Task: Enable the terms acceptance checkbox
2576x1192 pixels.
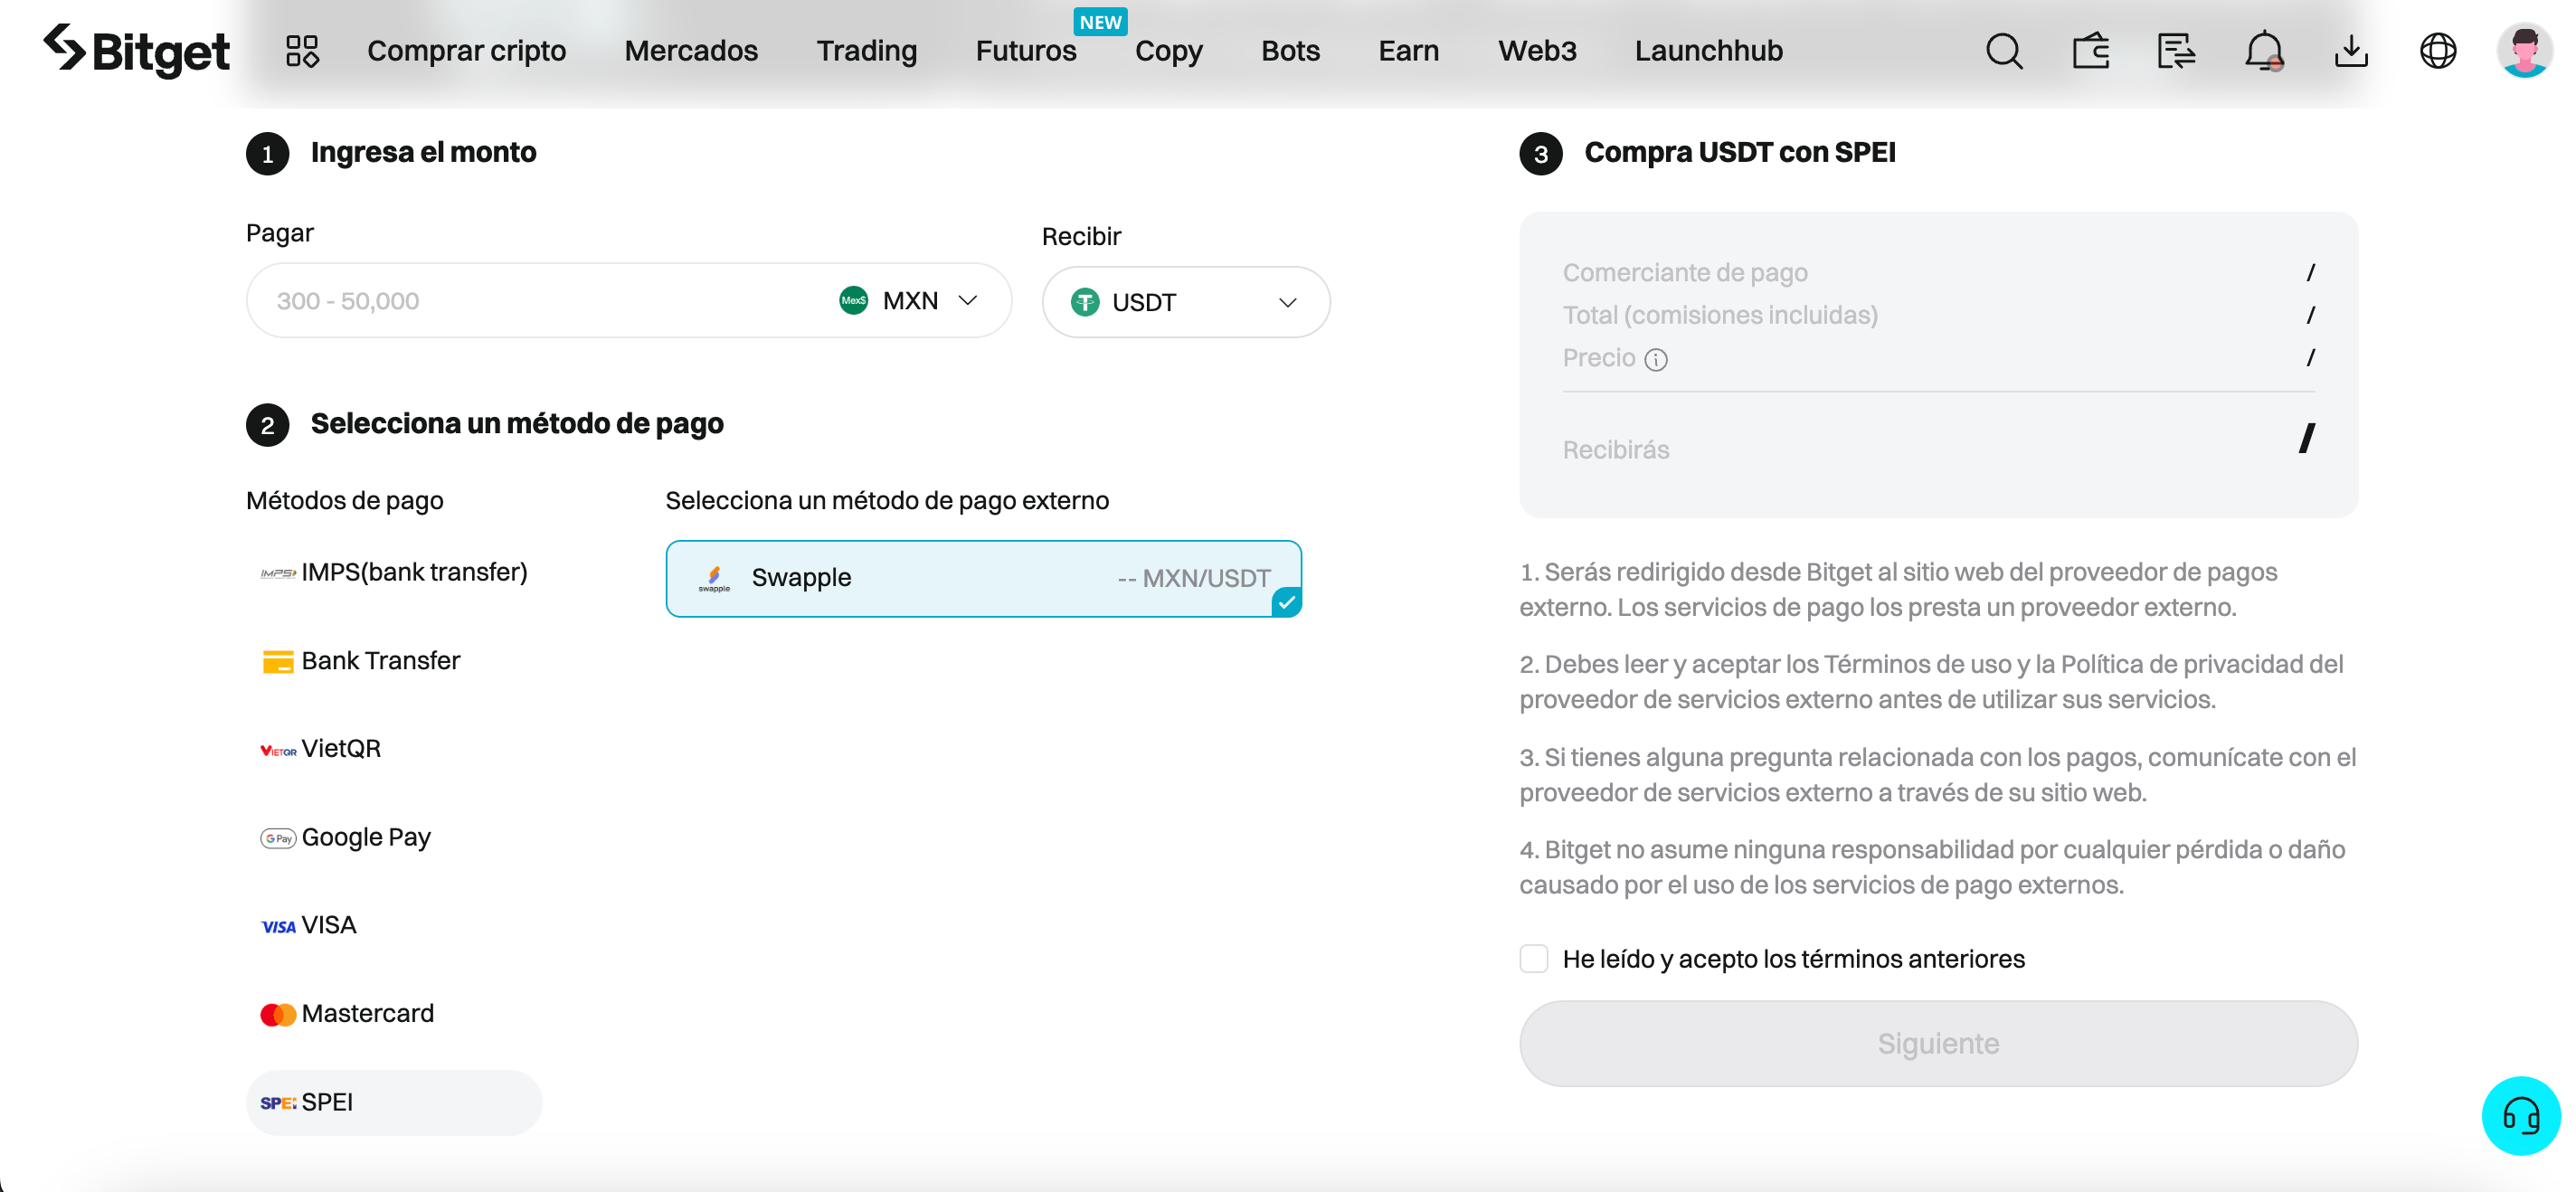Action: pyautogui.click(x=1534, y=957)
